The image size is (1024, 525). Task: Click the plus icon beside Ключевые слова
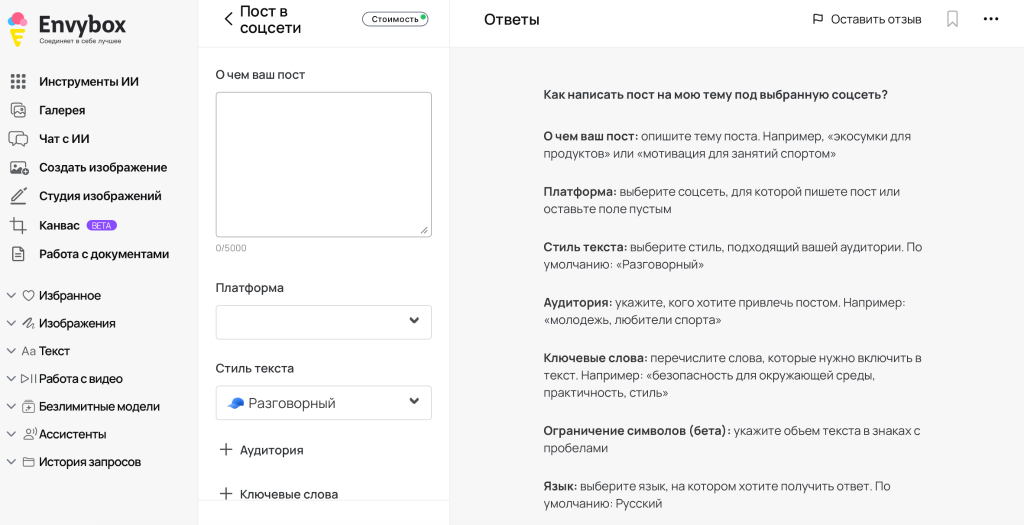tap(226, 494)
